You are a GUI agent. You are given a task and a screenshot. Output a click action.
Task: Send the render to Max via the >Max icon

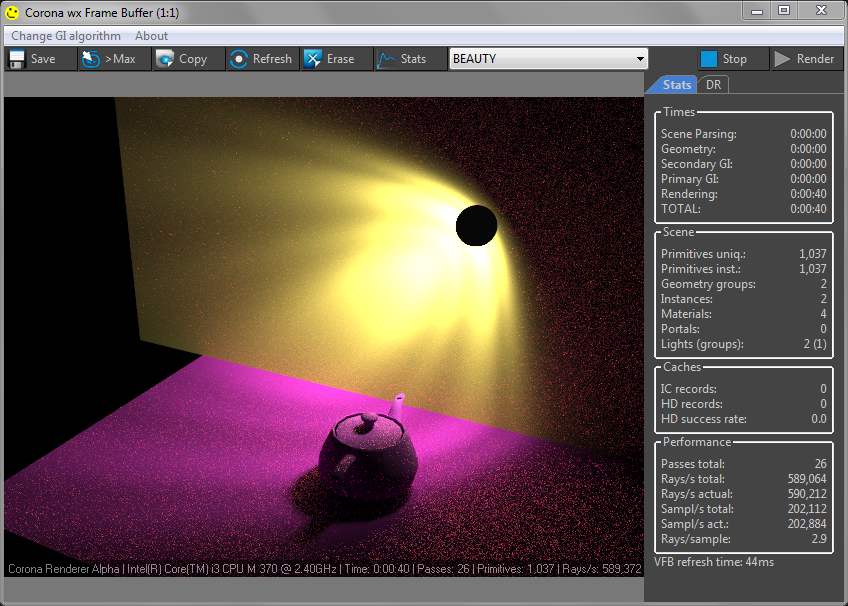[x=91, y=59]
